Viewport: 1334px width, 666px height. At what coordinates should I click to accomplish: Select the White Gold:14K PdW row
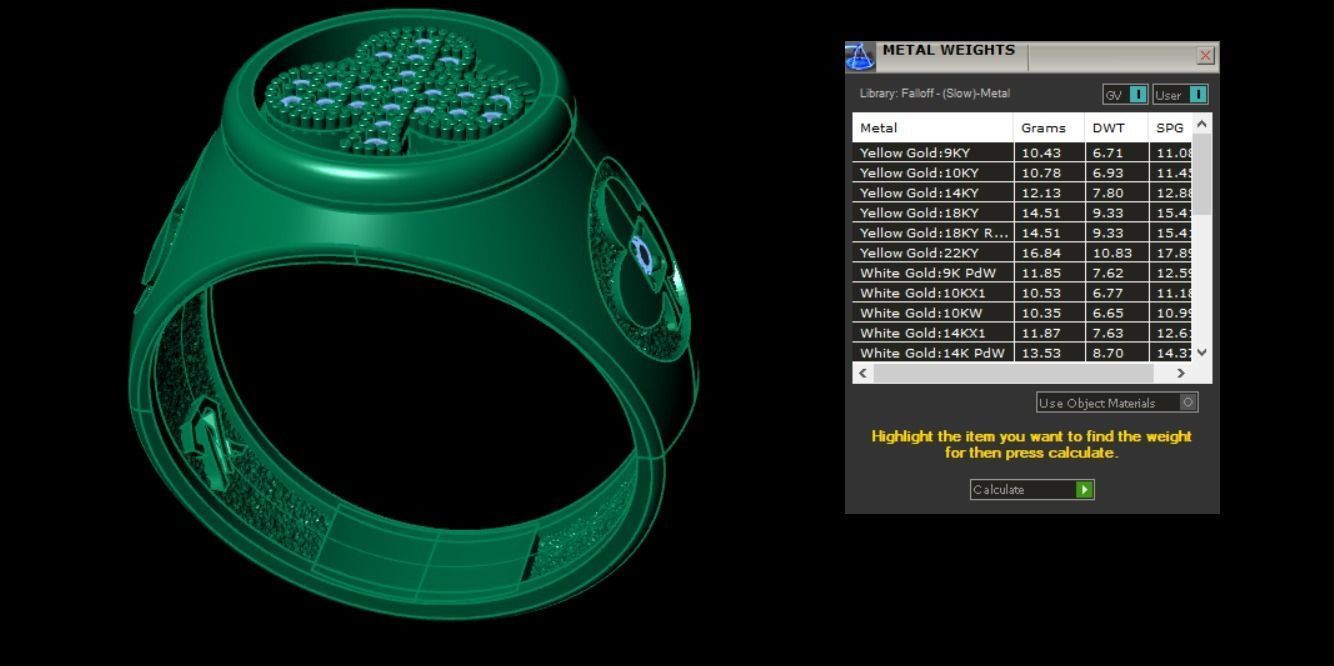click(1023, 352)
